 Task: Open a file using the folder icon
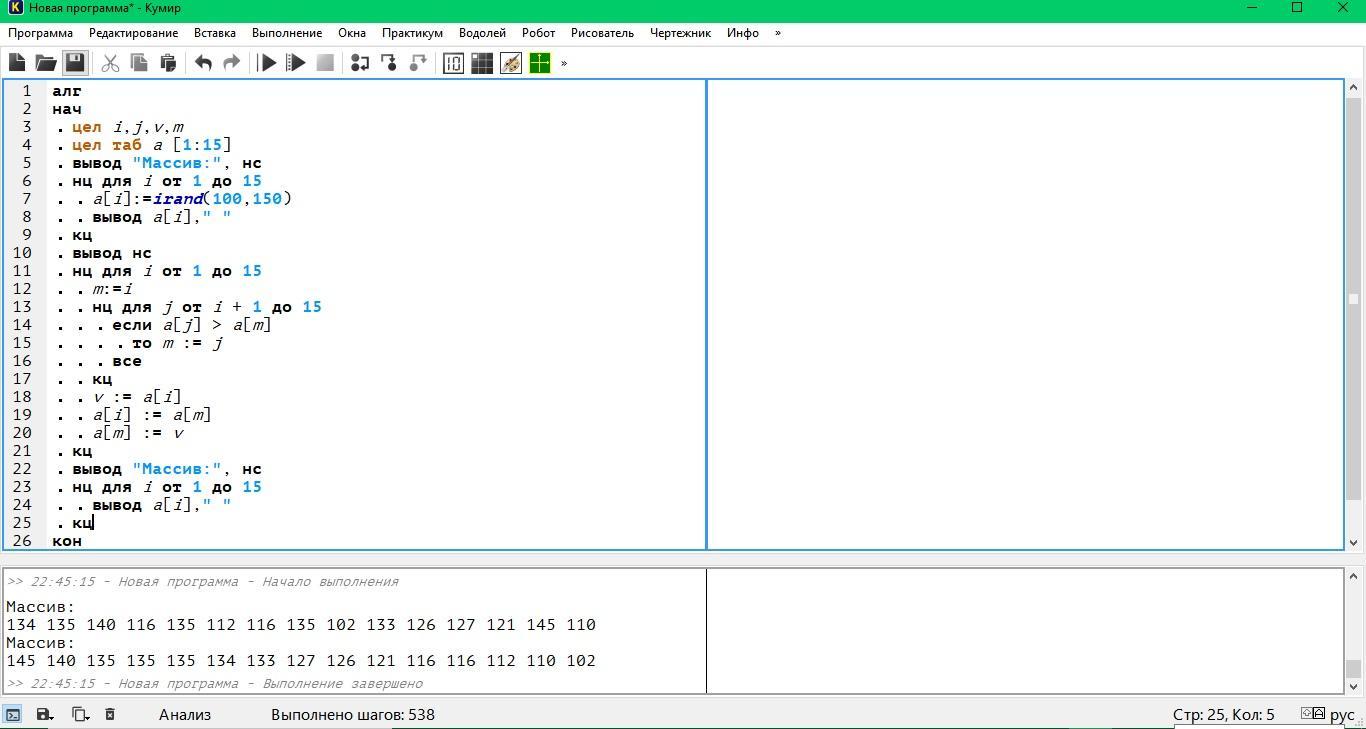pyautogui.click(x=46, y=63)
